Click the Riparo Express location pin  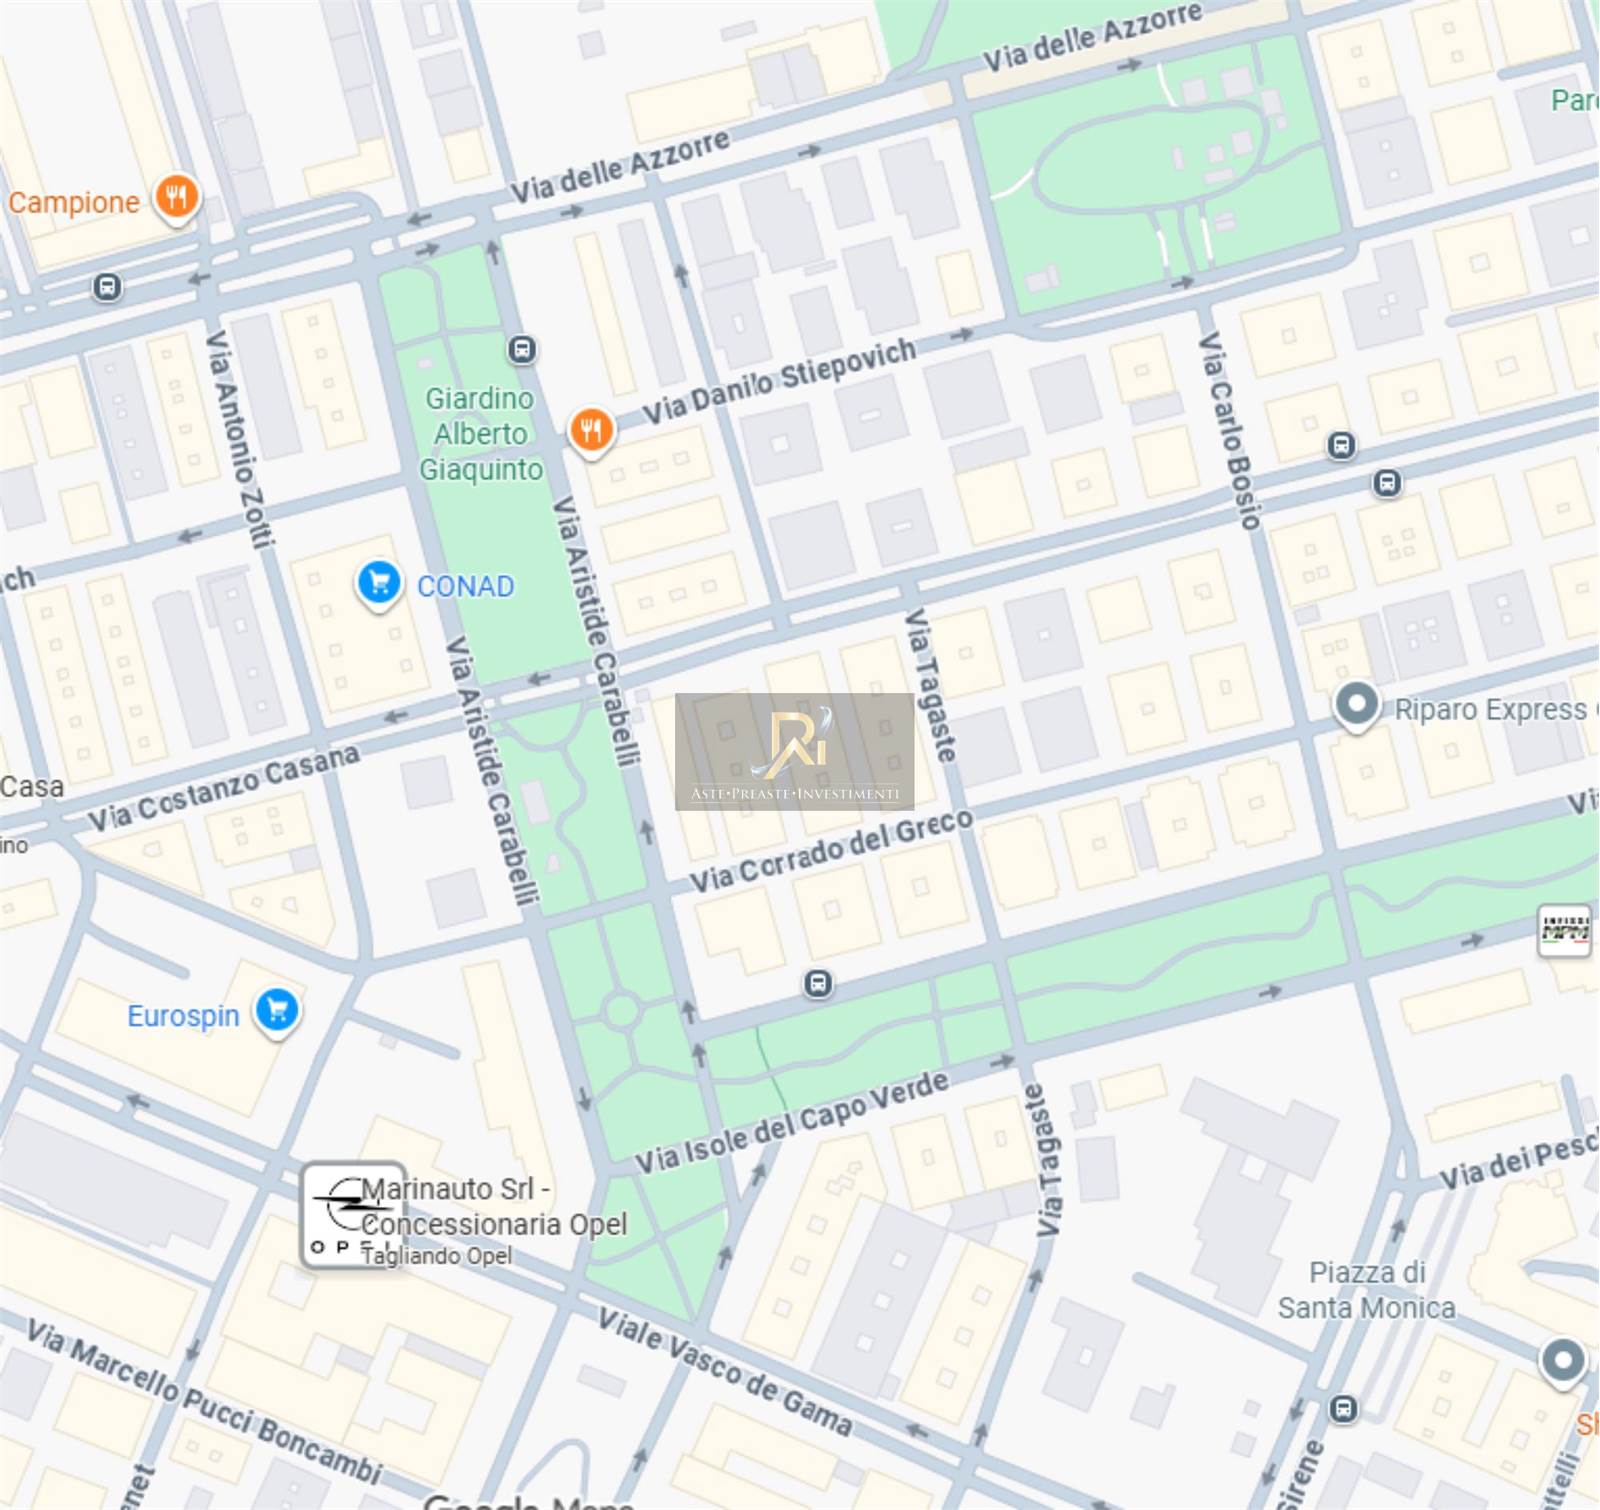click(1356, 705)
